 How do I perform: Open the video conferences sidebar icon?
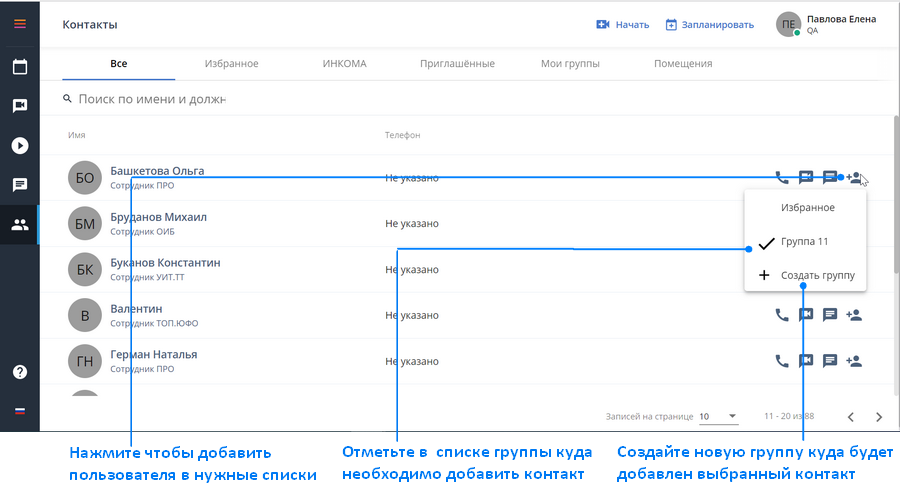(x=20, y=106)
